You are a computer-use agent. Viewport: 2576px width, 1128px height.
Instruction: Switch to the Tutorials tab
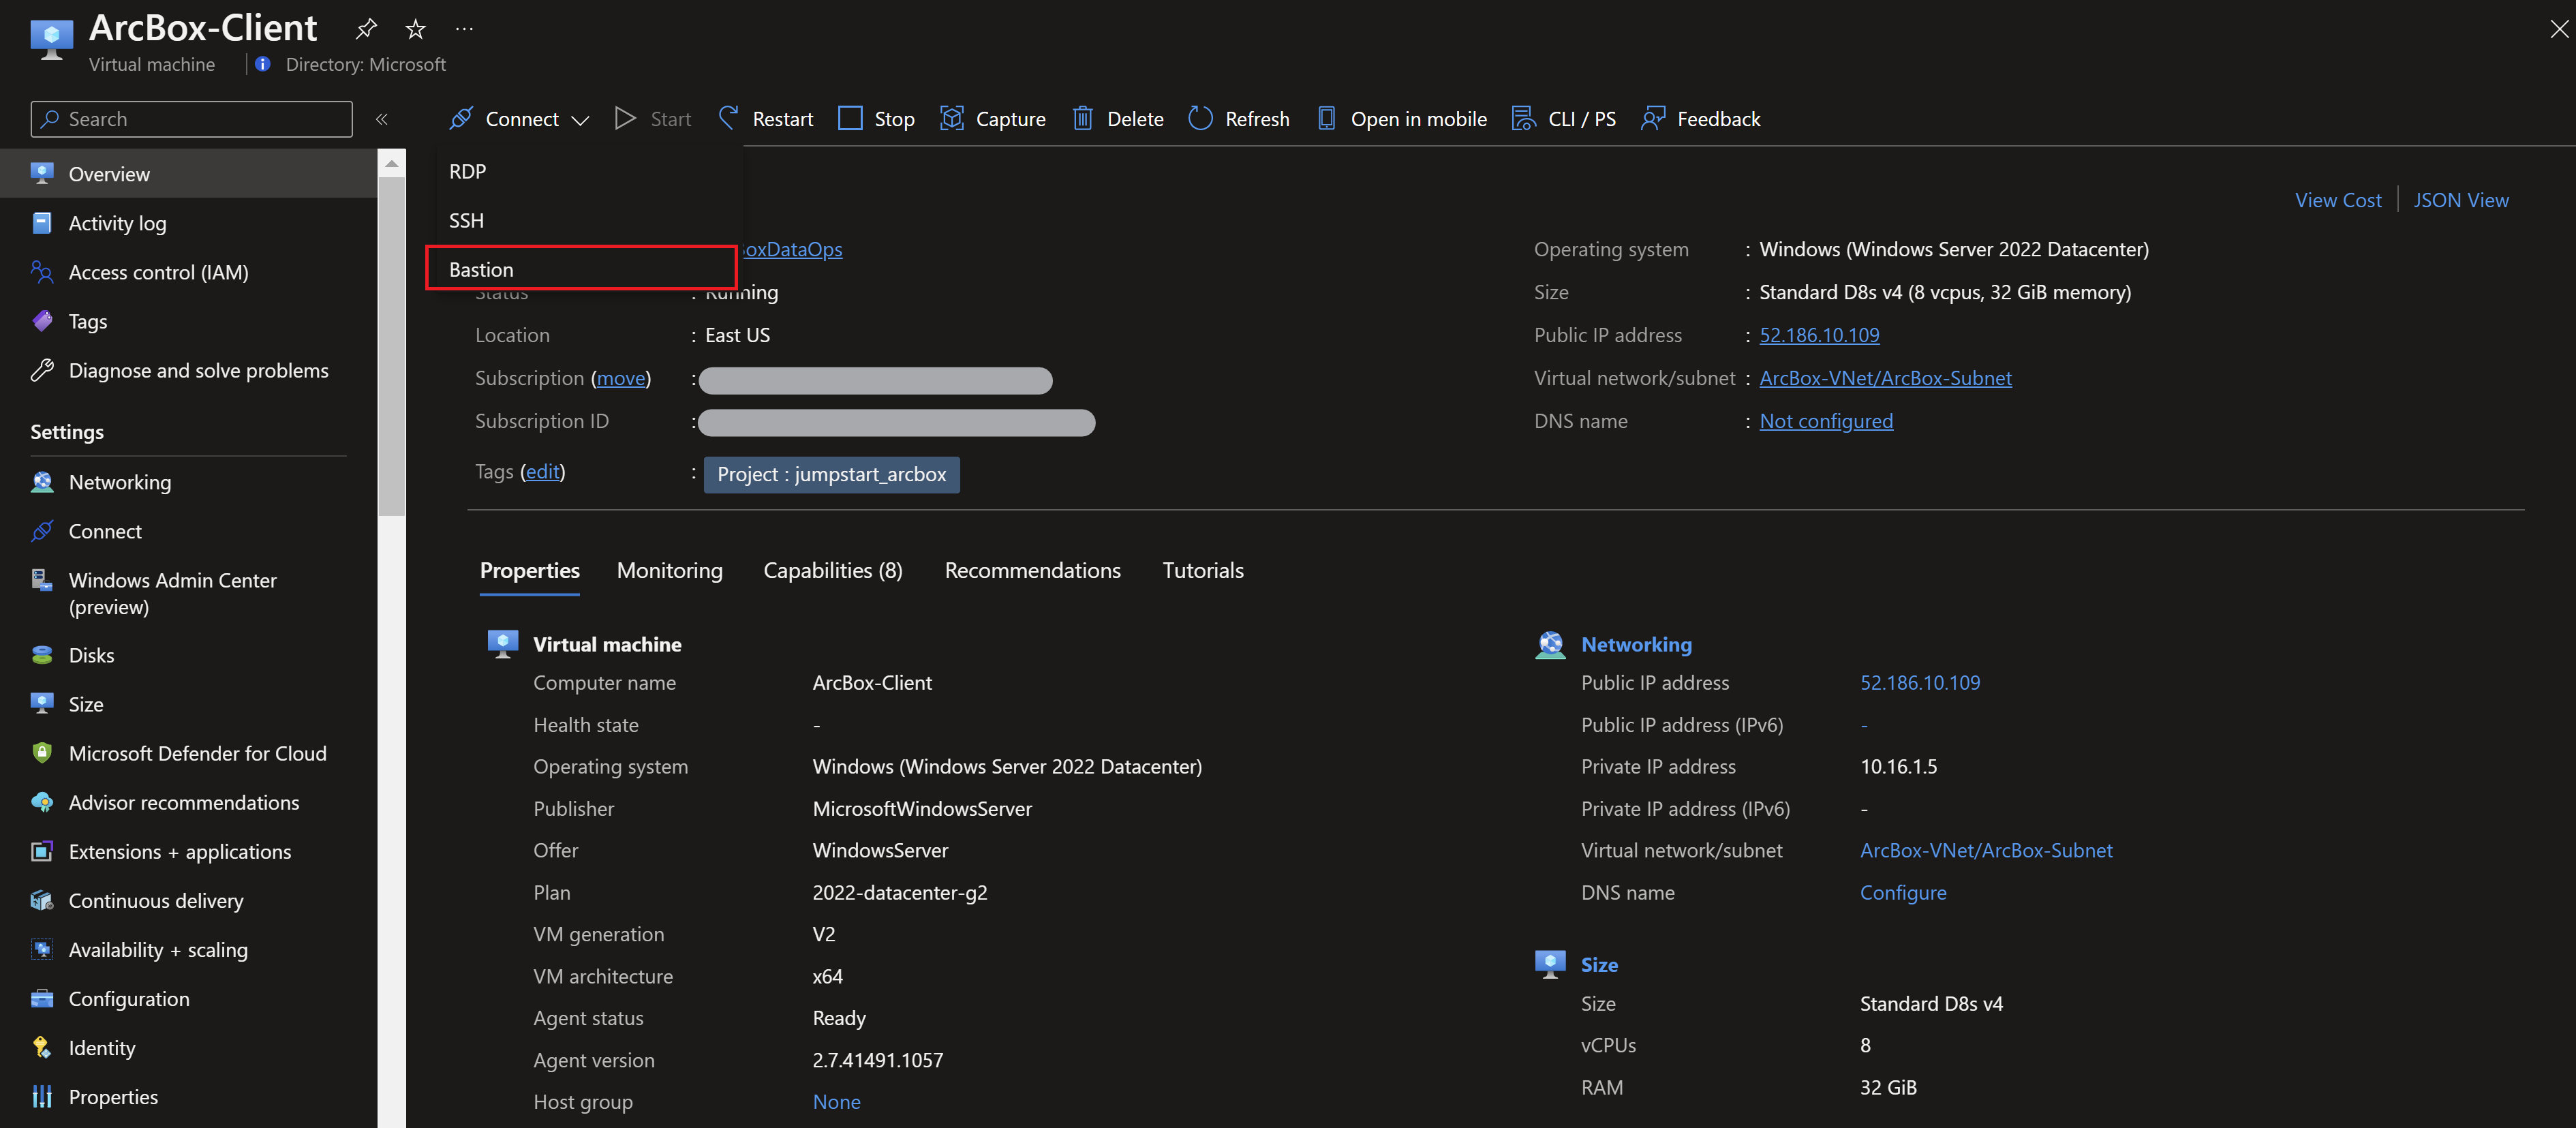click(1203, 570)
